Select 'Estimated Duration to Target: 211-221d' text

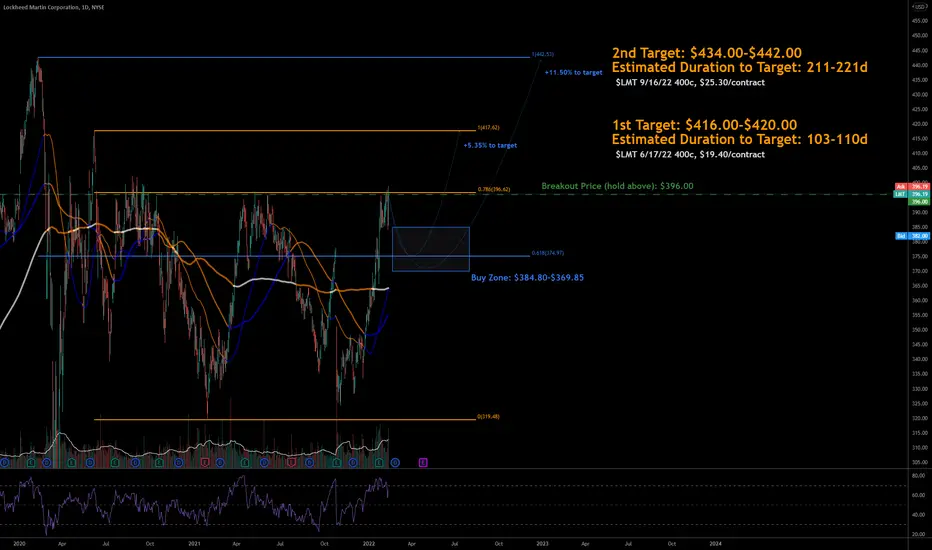click(x=739, y=67)
